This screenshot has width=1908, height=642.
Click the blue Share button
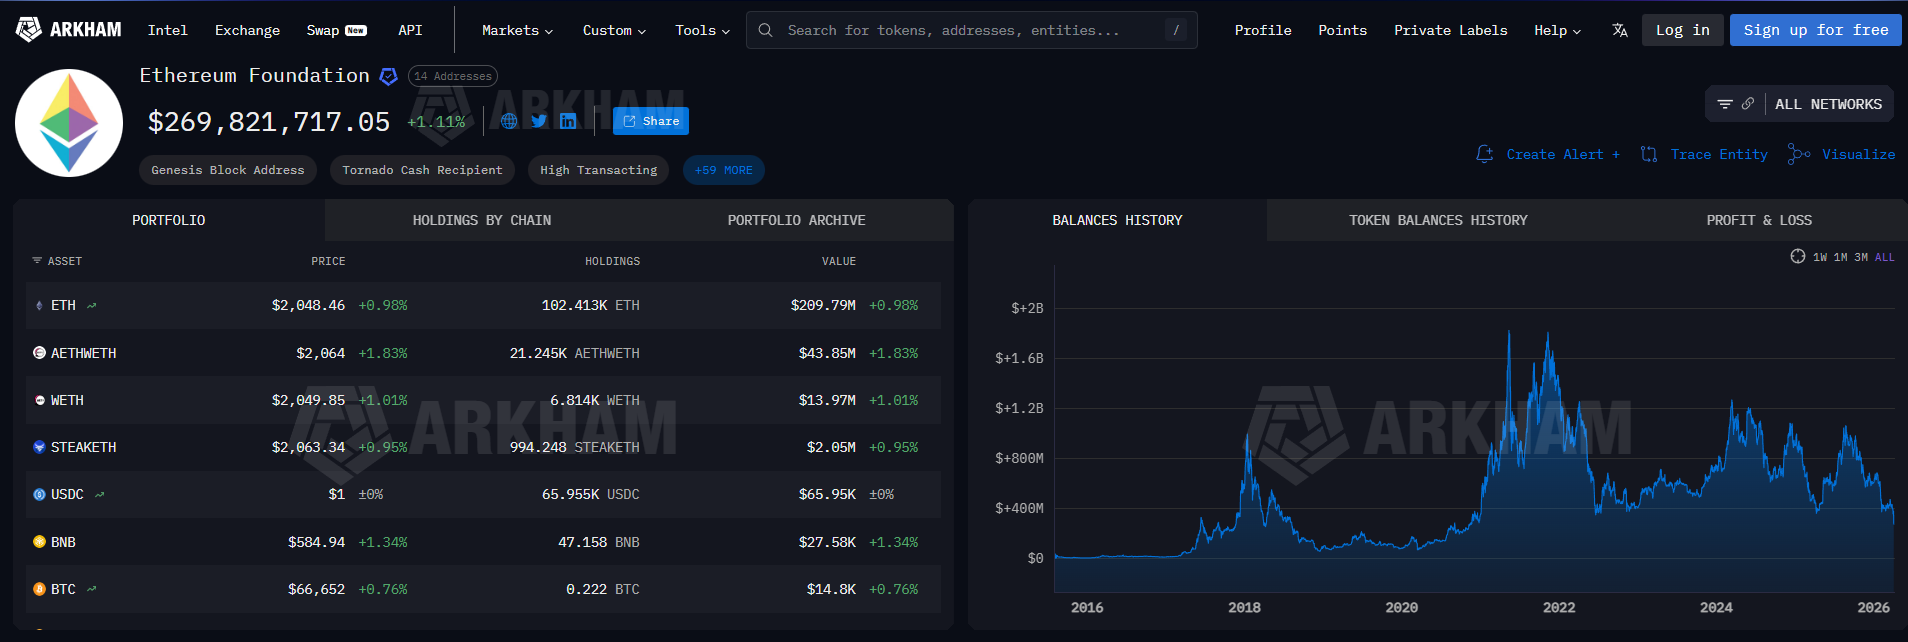(x=651, y=121)
